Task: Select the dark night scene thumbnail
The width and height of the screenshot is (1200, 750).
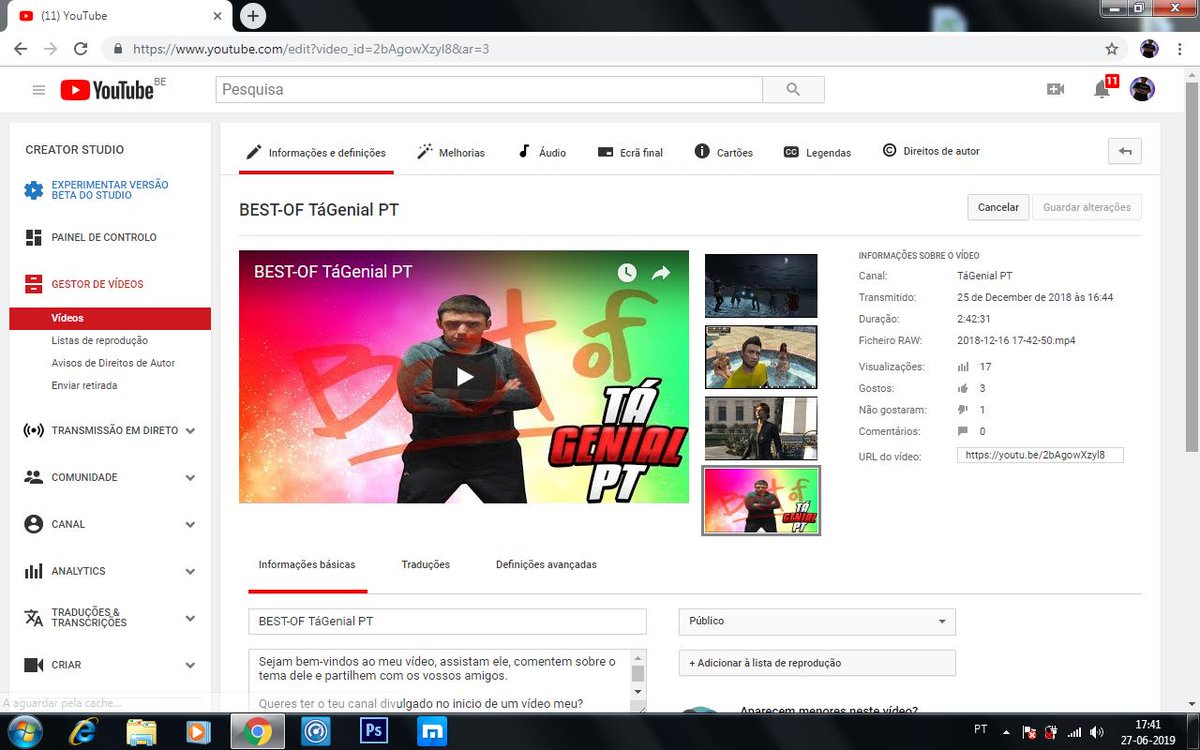Action: click(761, 286)
